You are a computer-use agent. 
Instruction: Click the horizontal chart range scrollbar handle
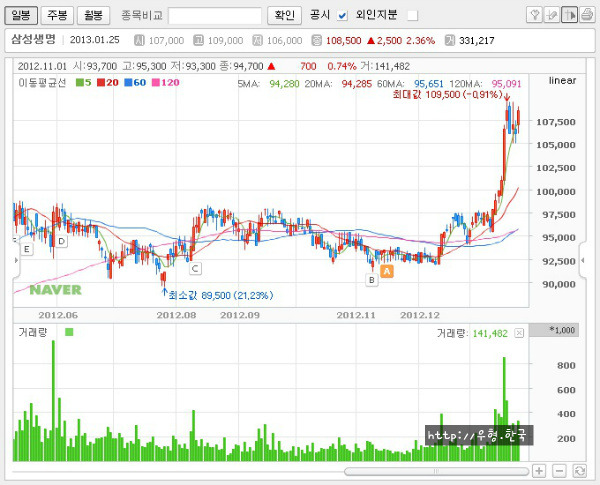pyautogui.click(x=436, y=471)
